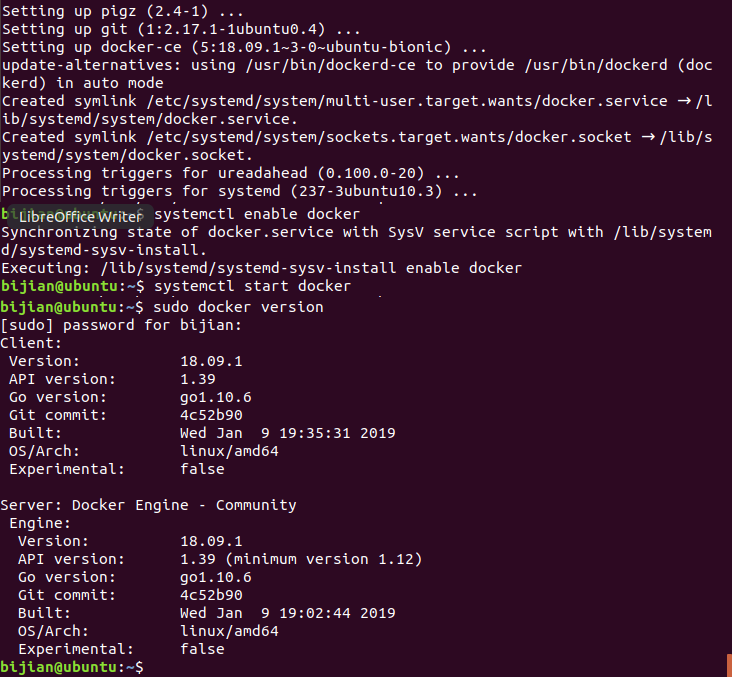Image resolution: width=732 pixels, height=677 pixels.
Task: Click the 'Setting up git' output line
Action: pyautogui.click(x=171, y=29)
